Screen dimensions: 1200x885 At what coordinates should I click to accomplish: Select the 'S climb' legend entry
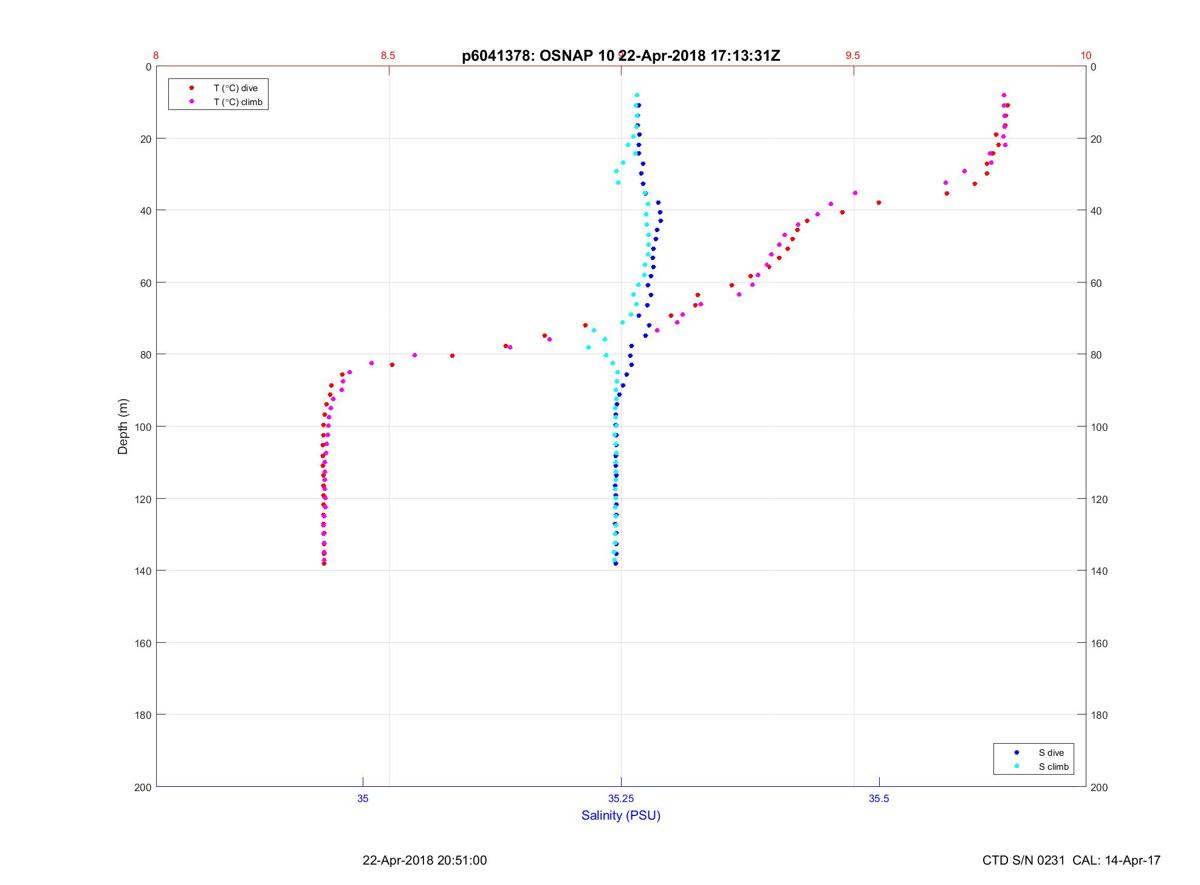point(1053,767)
